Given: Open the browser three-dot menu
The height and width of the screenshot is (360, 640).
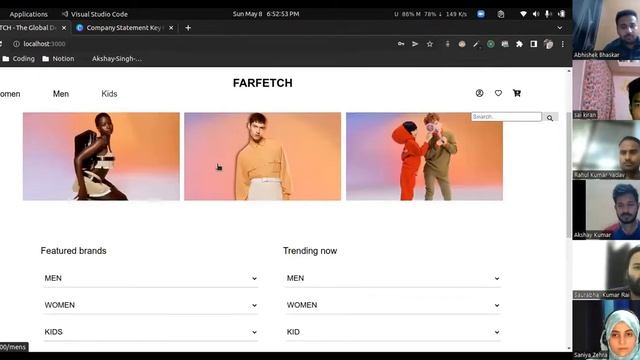Looking at the screenshot, I should (562, 44).
